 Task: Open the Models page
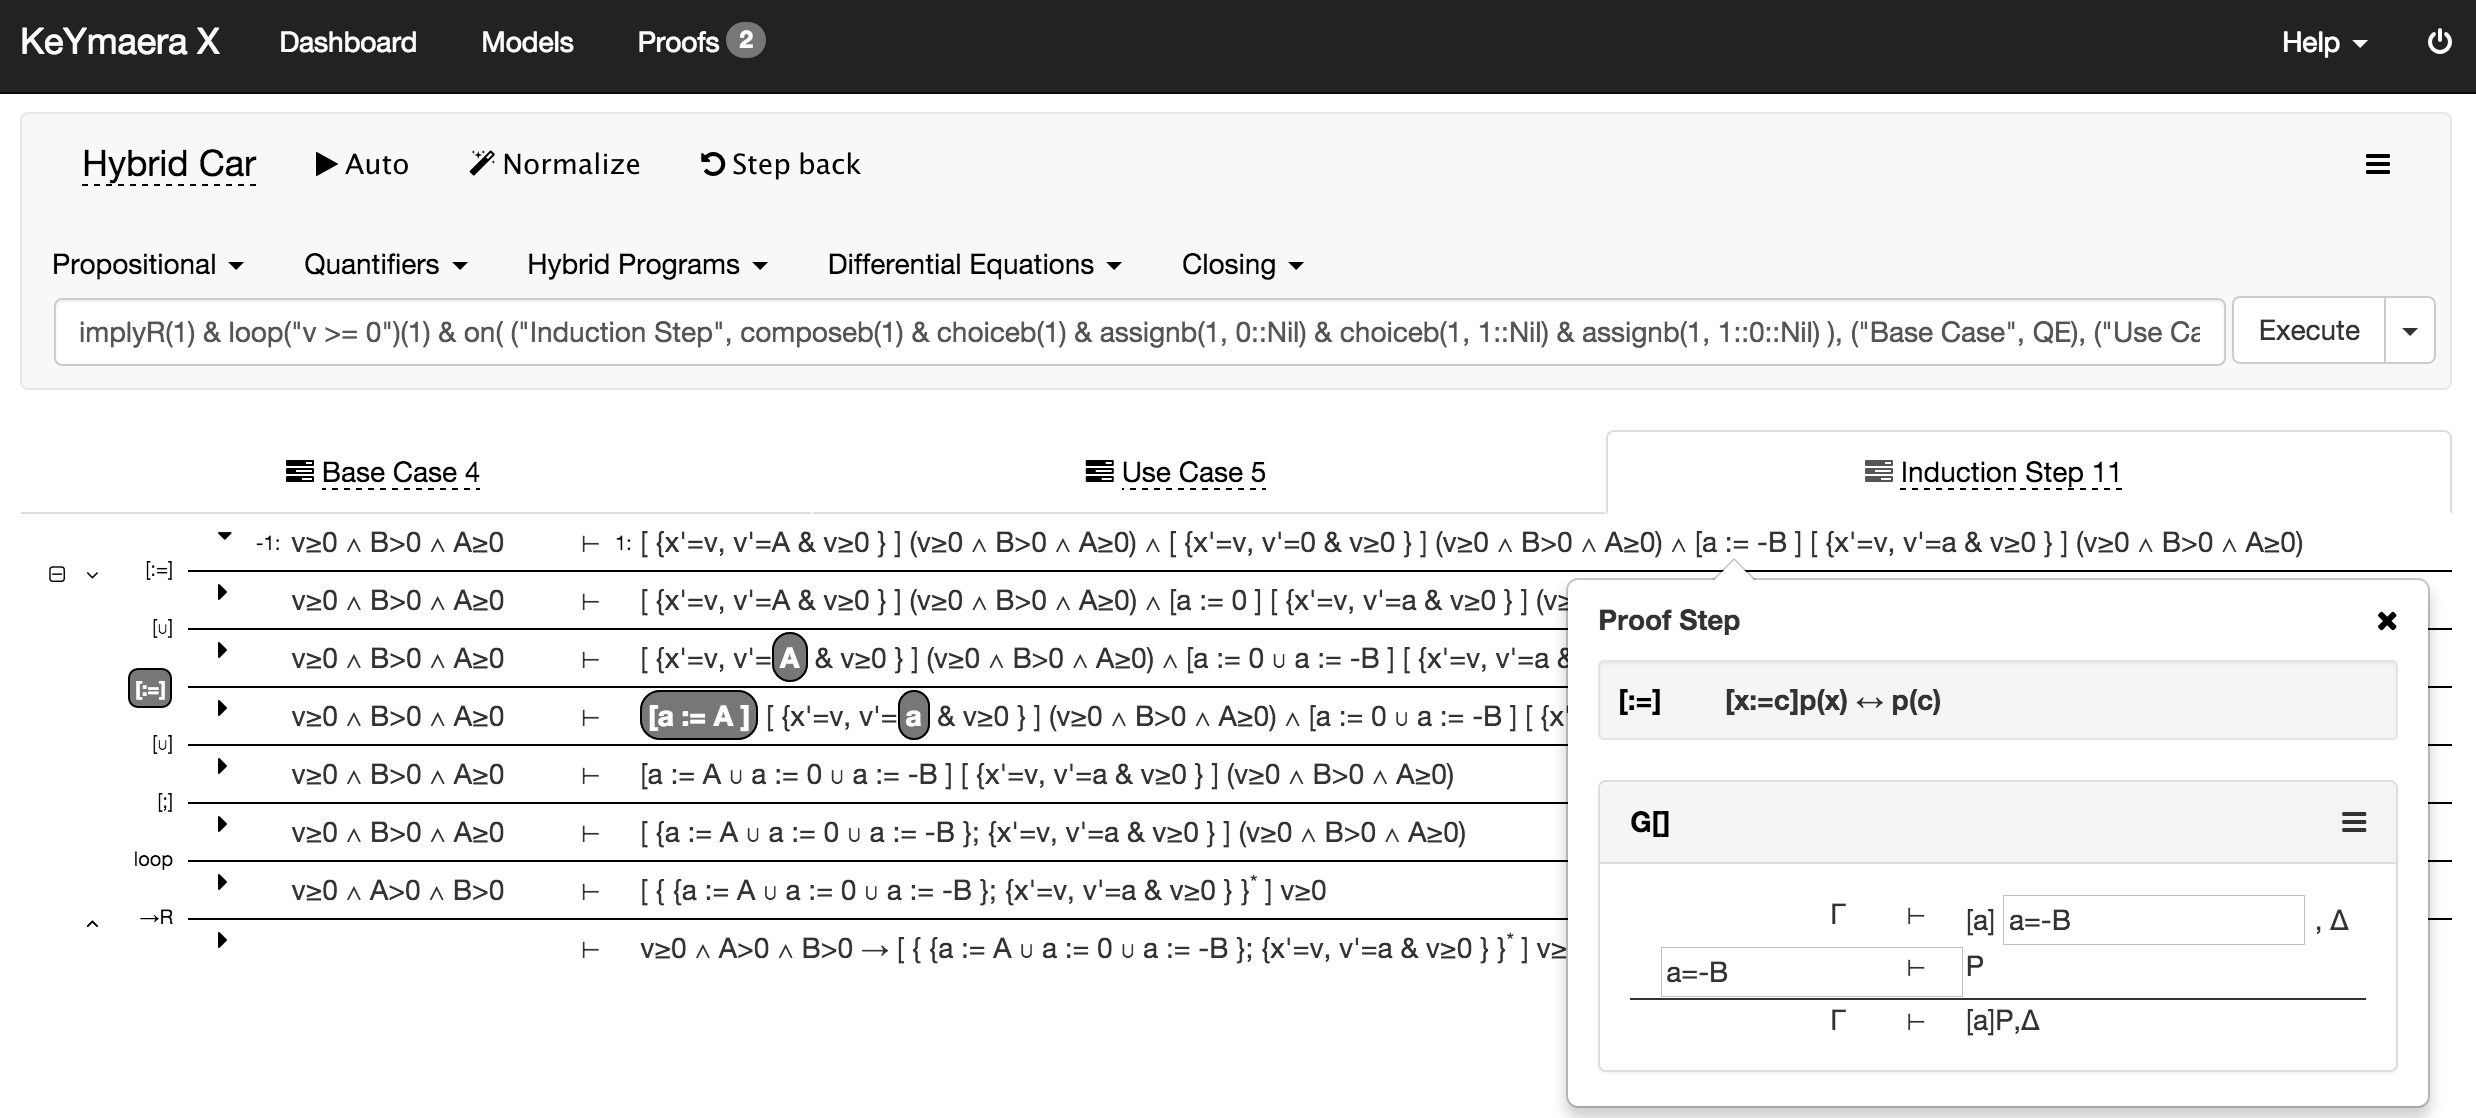pos(527,42)
